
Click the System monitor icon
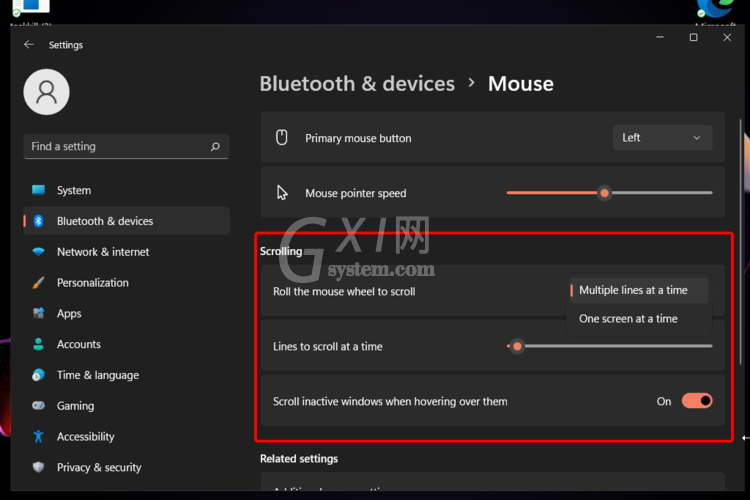point(38,190)
